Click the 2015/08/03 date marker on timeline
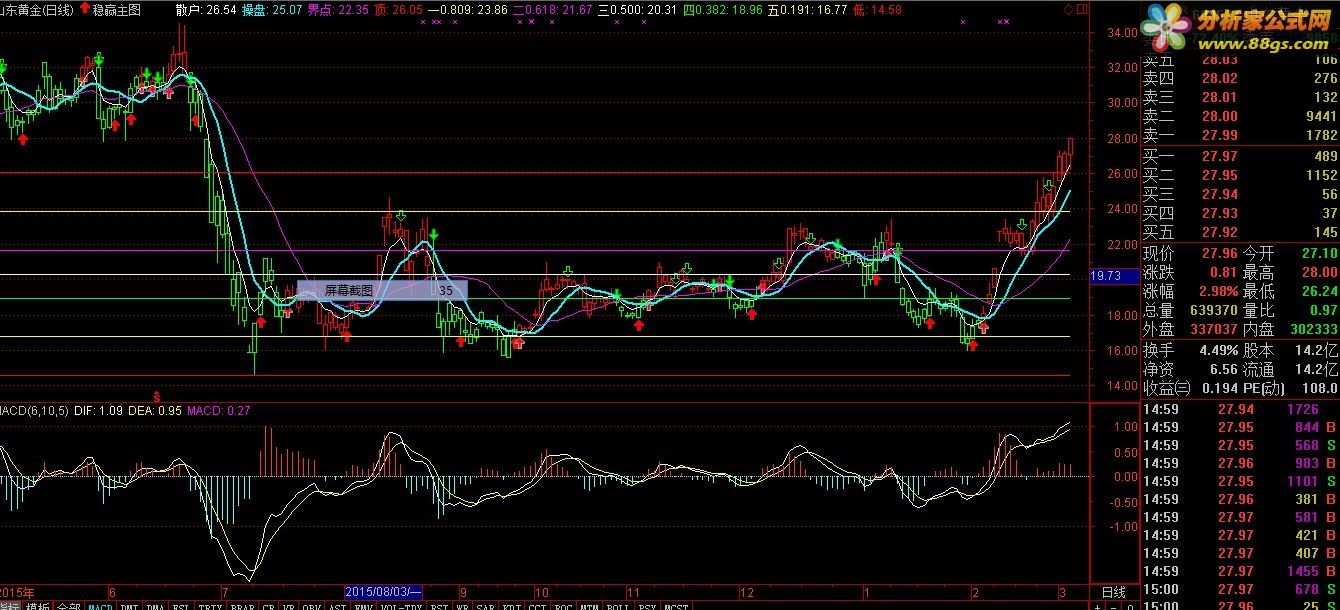1340x610 pixels. pos(383,592)
